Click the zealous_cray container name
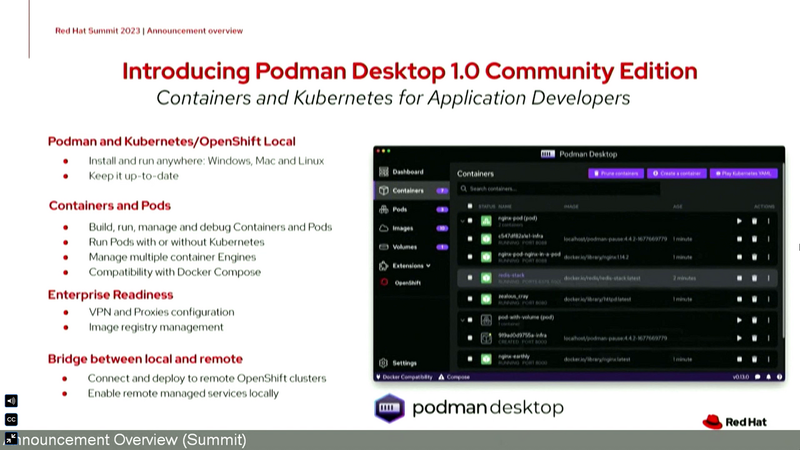800x450 pixels. 513,296
